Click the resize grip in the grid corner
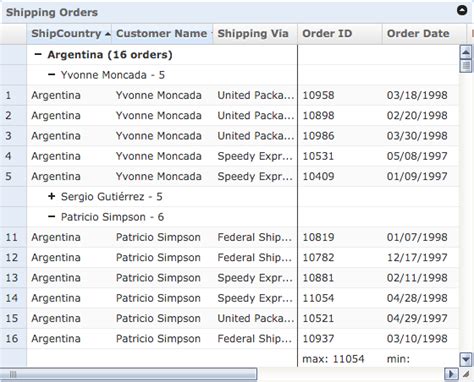Screen dimensions: 474x382 [466, 374]
